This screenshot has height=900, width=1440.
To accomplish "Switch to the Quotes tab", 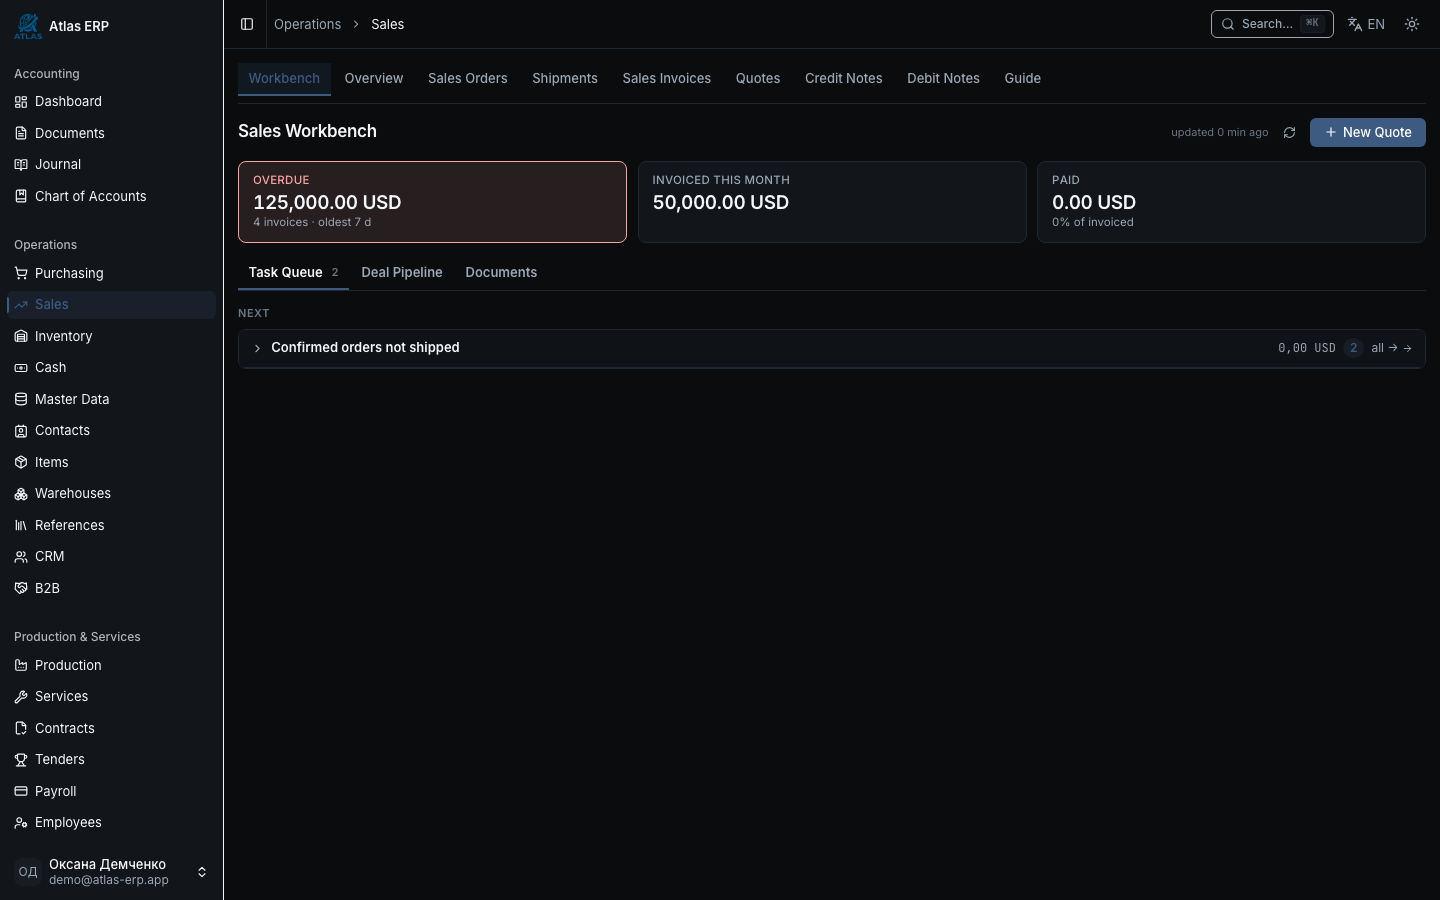I will [758, 79].
